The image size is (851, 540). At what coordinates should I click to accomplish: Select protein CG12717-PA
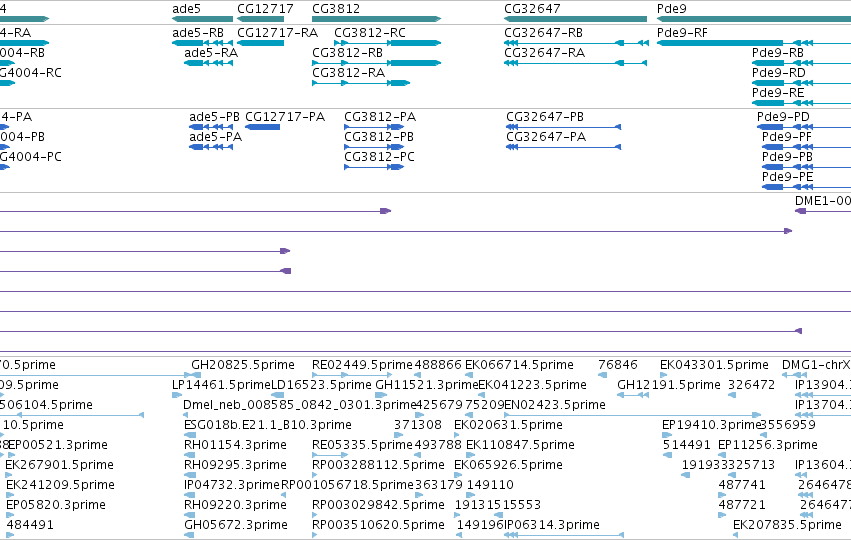click(x=285, y=117)
